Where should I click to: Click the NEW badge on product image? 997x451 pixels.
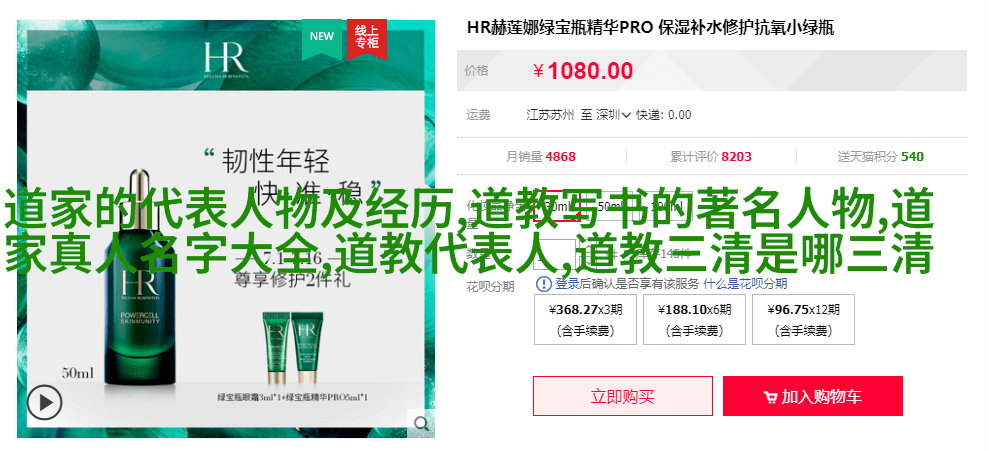click(x=322, y=38)
